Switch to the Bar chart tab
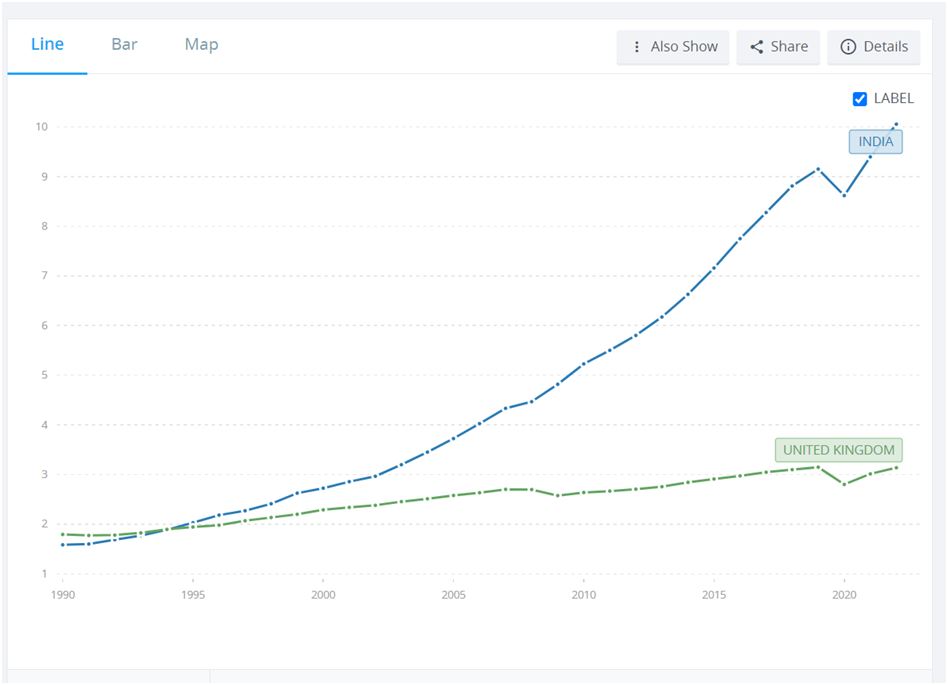Viewport: 948px width, 685px height. 124,45
